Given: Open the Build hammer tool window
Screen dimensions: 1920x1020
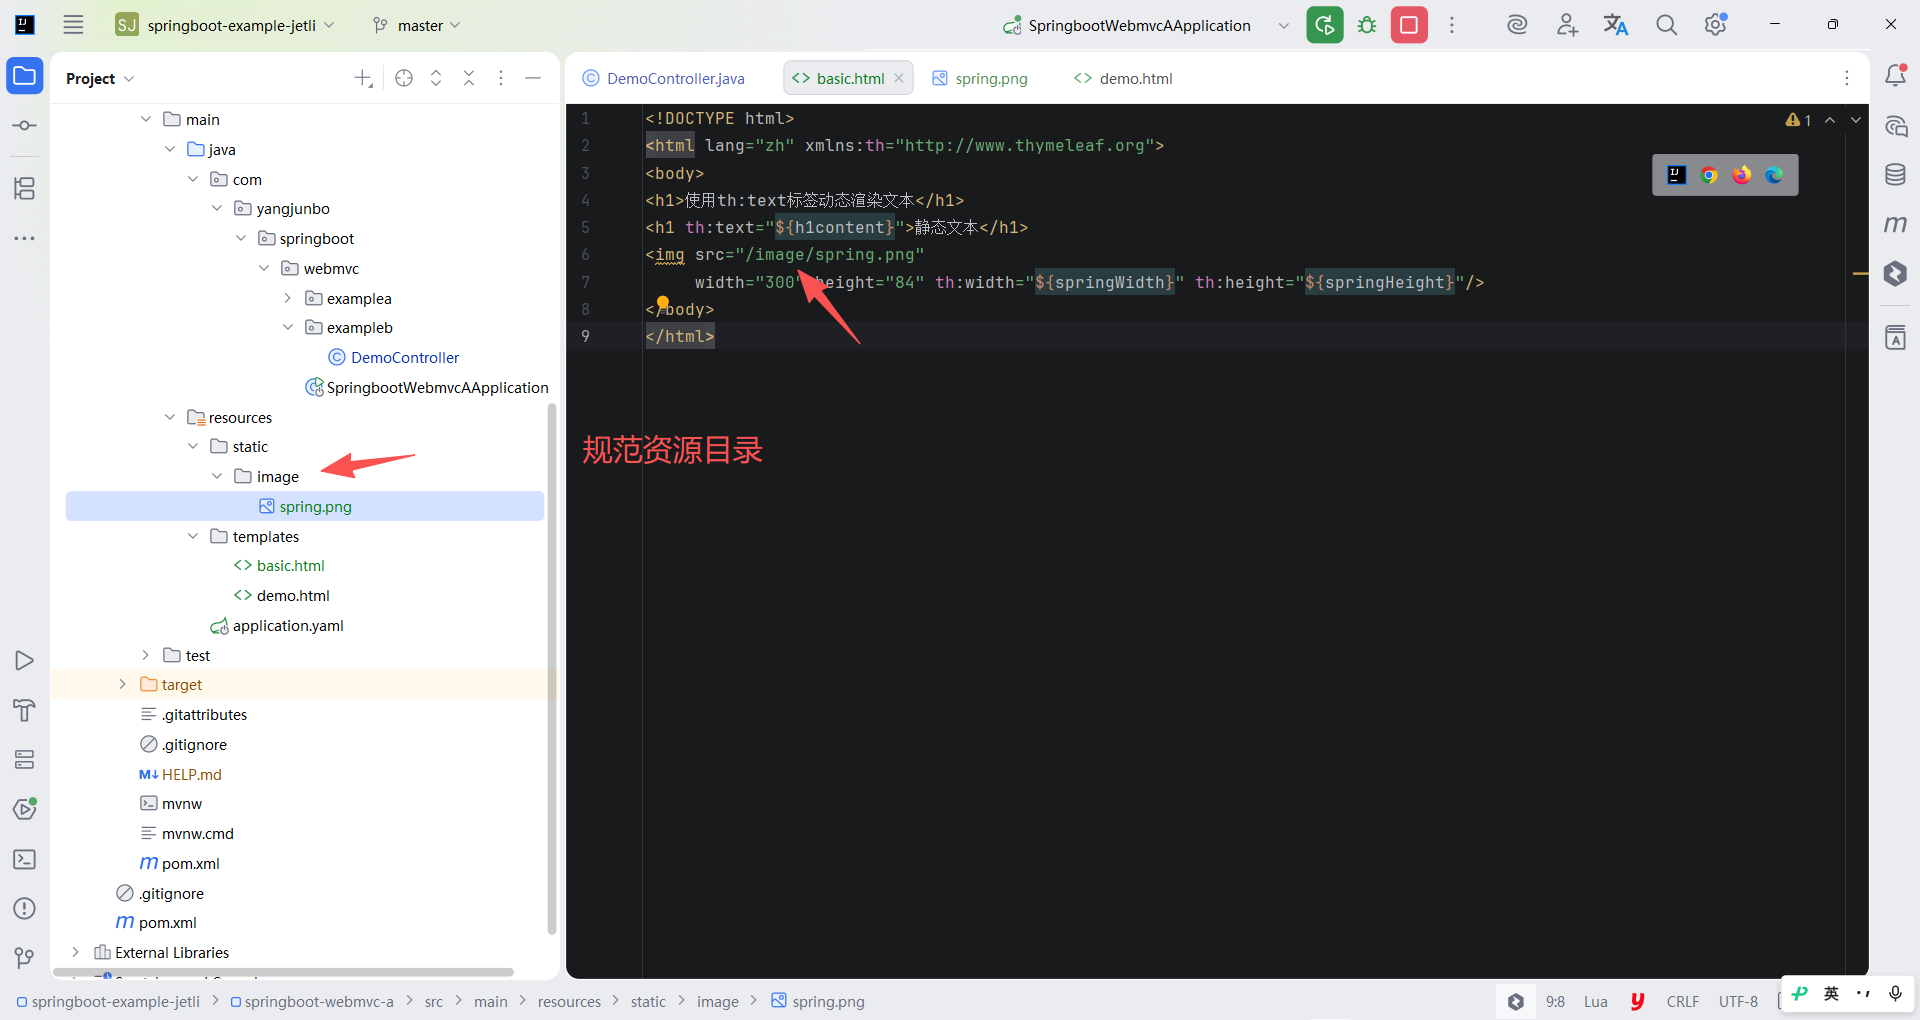Looking at the screenshot, I should click(x=25, y=710).
